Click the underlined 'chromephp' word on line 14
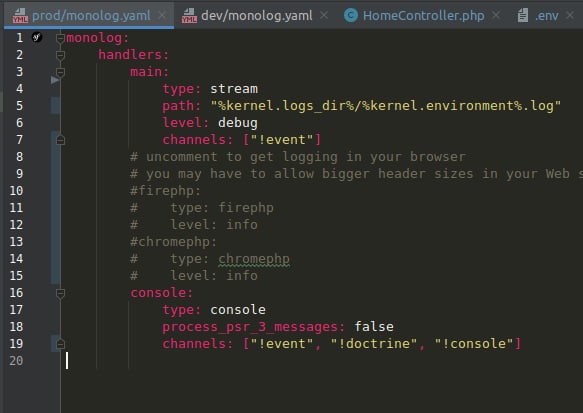Image resolution: width=583 pixels, height=413 pixels. tap(254, 259)
